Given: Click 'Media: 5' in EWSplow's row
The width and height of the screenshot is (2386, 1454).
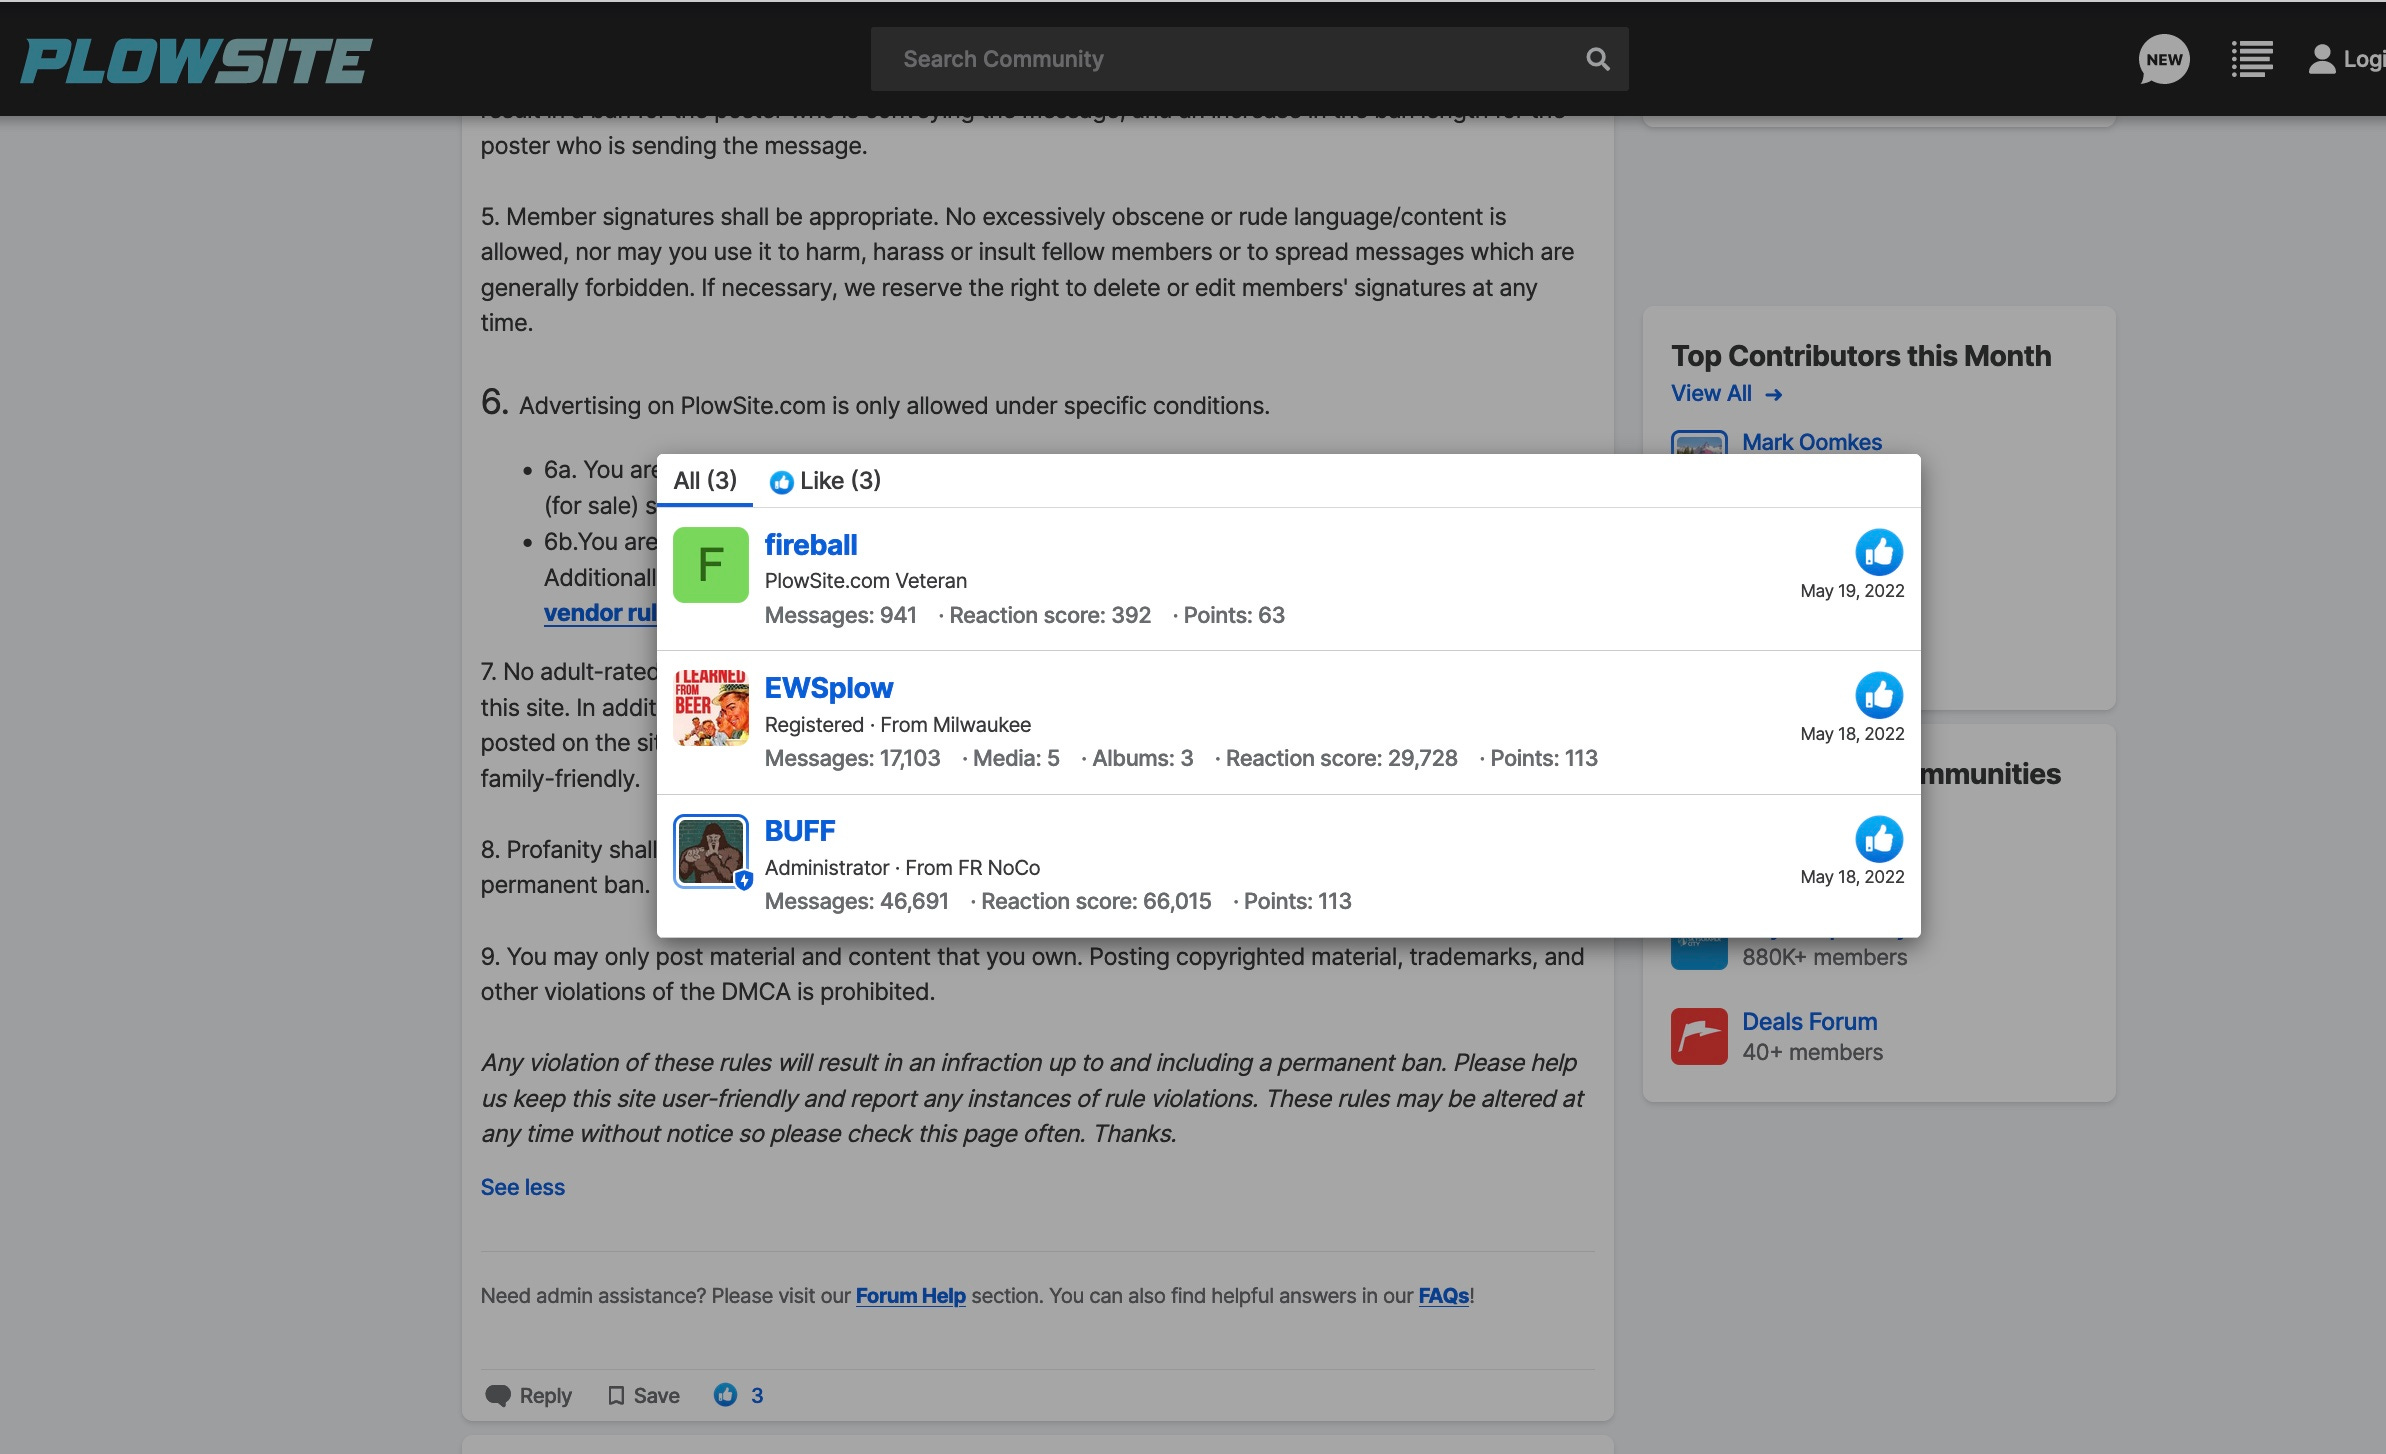Looking at the screenshot, I should (1015, 758).
